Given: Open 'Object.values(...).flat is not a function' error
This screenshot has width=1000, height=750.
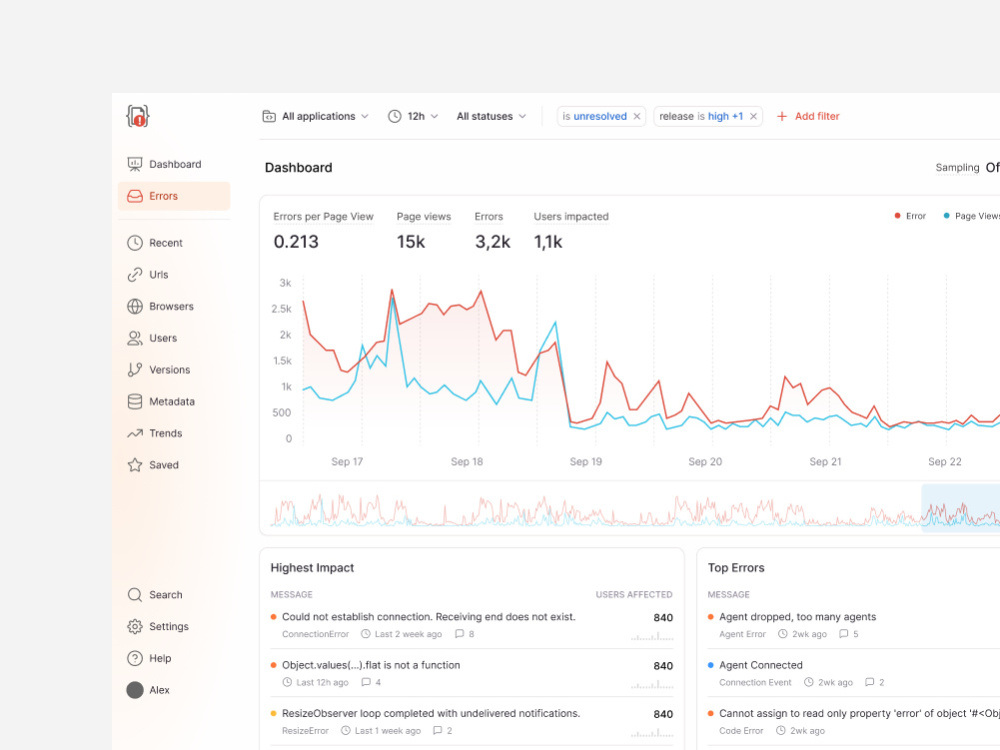Looking at the screenshot, I should point(371,665).
